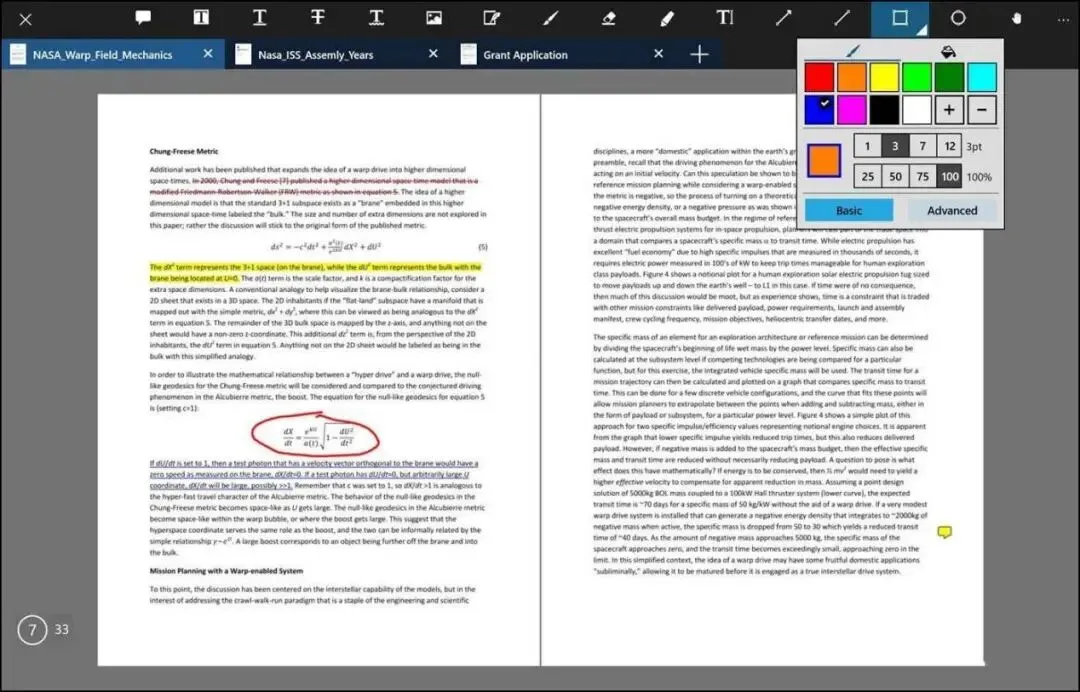This screenshot has width=1080, height=692.
Task: Select the underline tool beside the image icon
Action: pyautogui.click(x=376, y=18)
